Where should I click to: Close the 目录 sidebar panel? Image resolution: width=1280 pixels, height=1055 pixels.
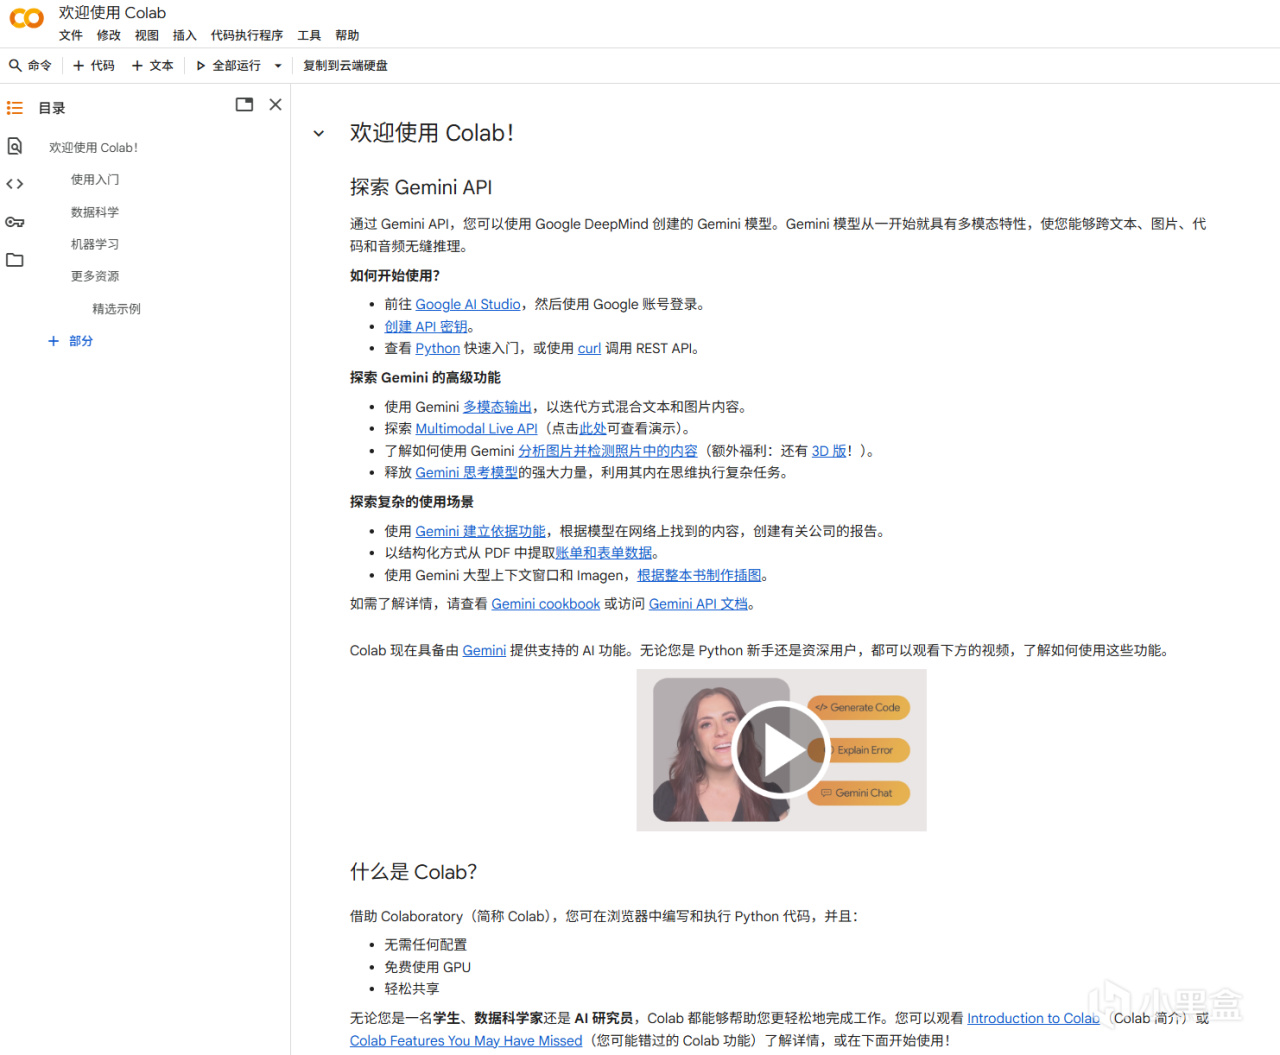[x=275, y=105]
